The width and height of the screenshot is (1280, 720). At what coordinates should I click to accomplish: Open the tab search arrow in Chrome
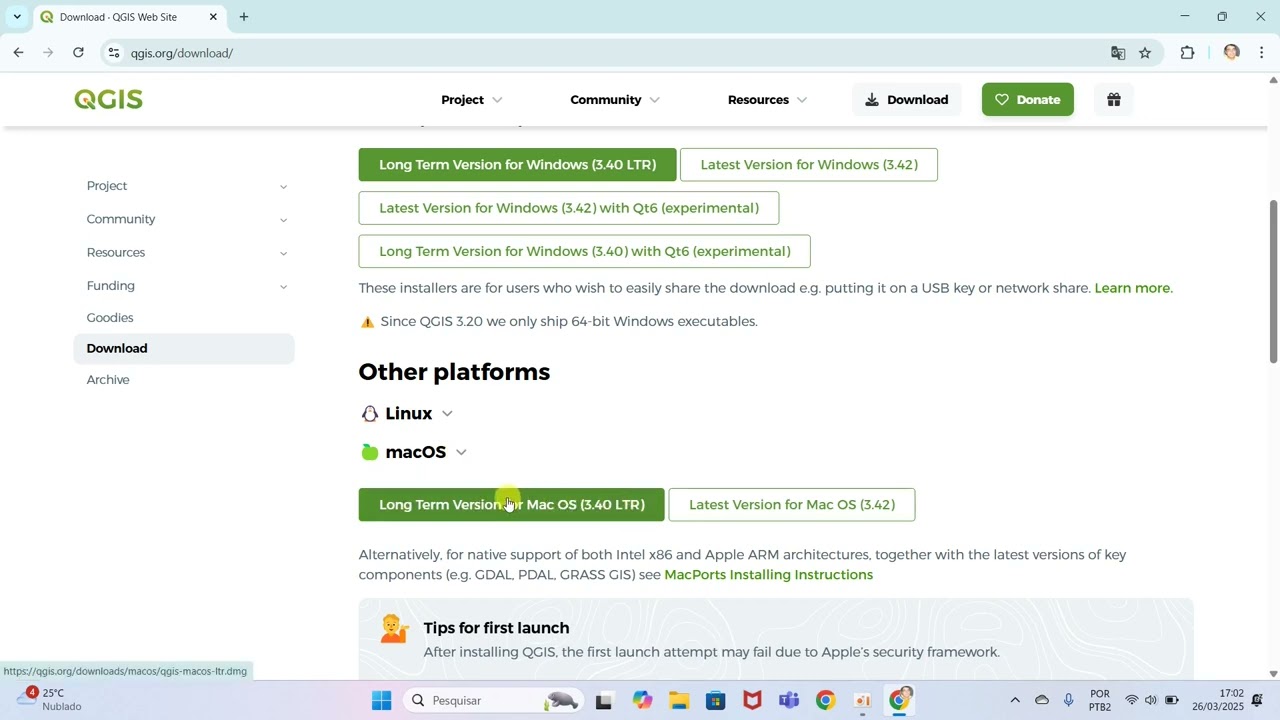click(17, 17)
